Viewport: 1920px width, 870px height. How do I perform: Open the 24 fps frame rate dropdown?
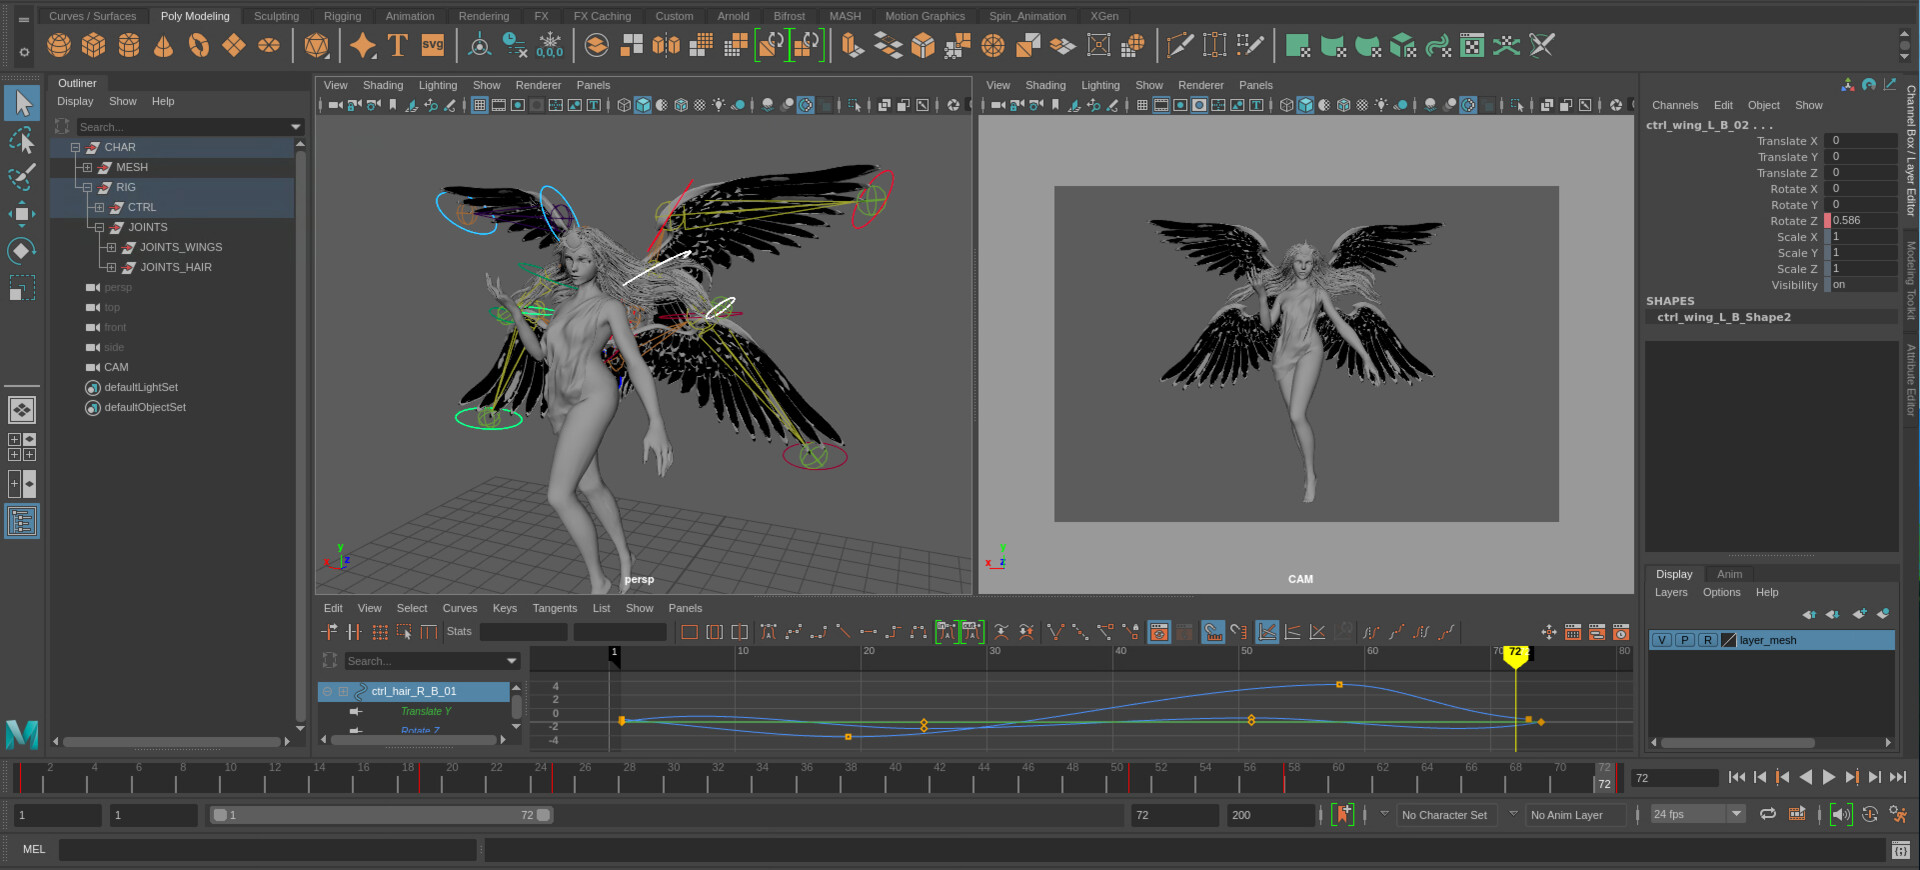click(x=1736, y=815)
